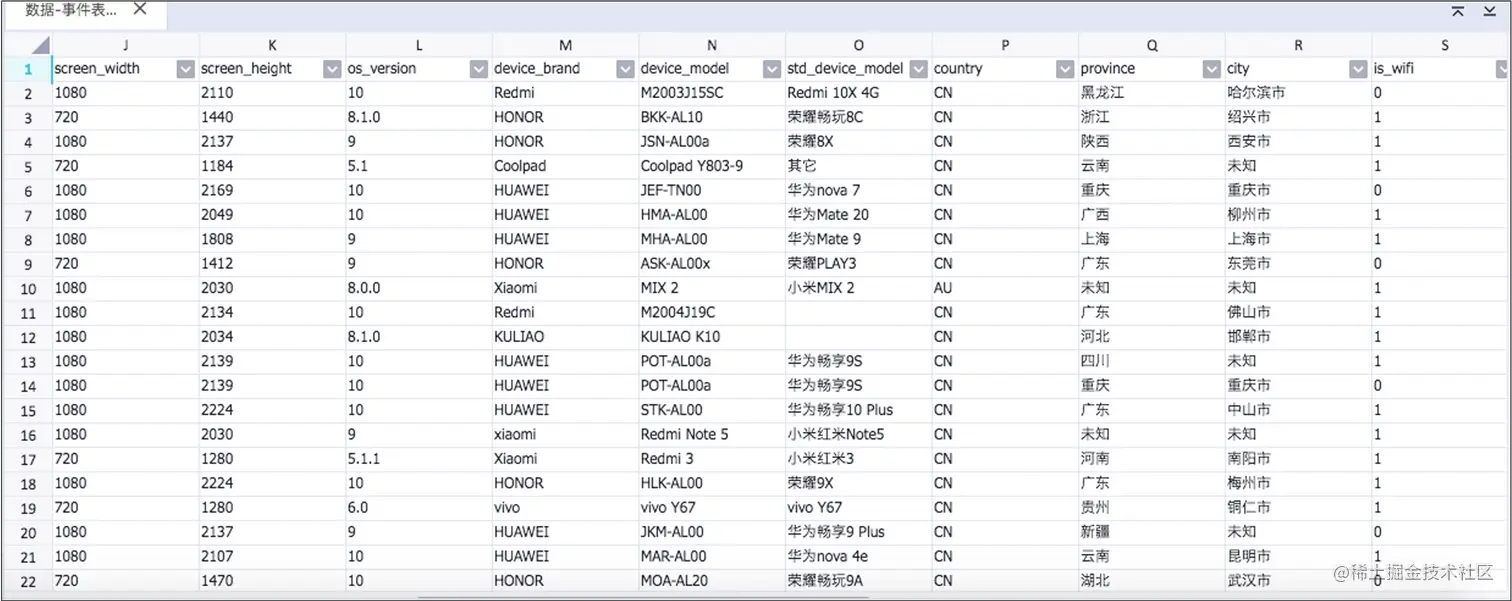Click the cell Redmi 10X 4G
Image resolution: width=1512 pixels, height=601 pixels.
click(859, 93)
